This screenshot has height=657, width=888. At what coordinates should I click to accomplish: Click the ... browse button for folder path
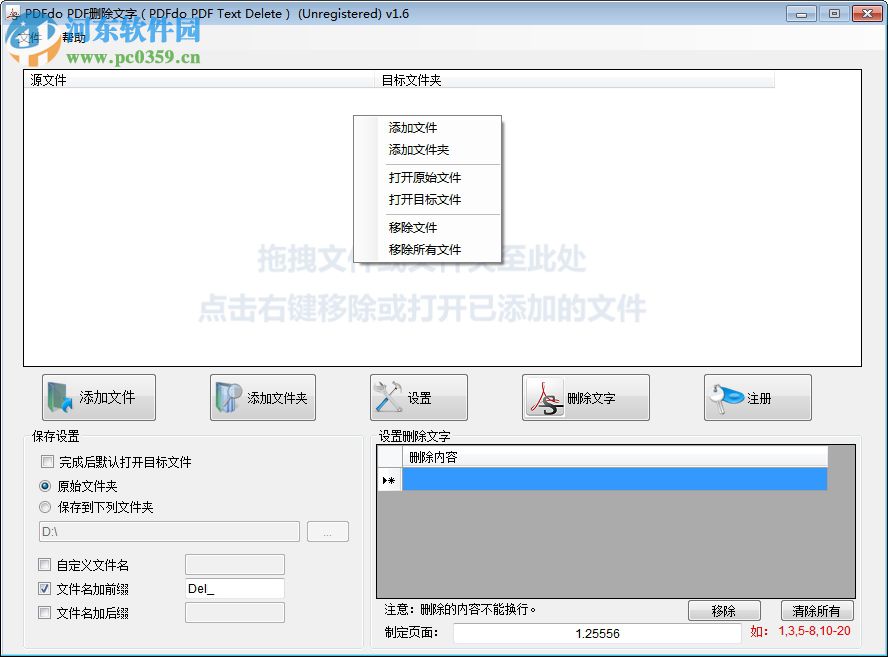[x=328, y=531]
